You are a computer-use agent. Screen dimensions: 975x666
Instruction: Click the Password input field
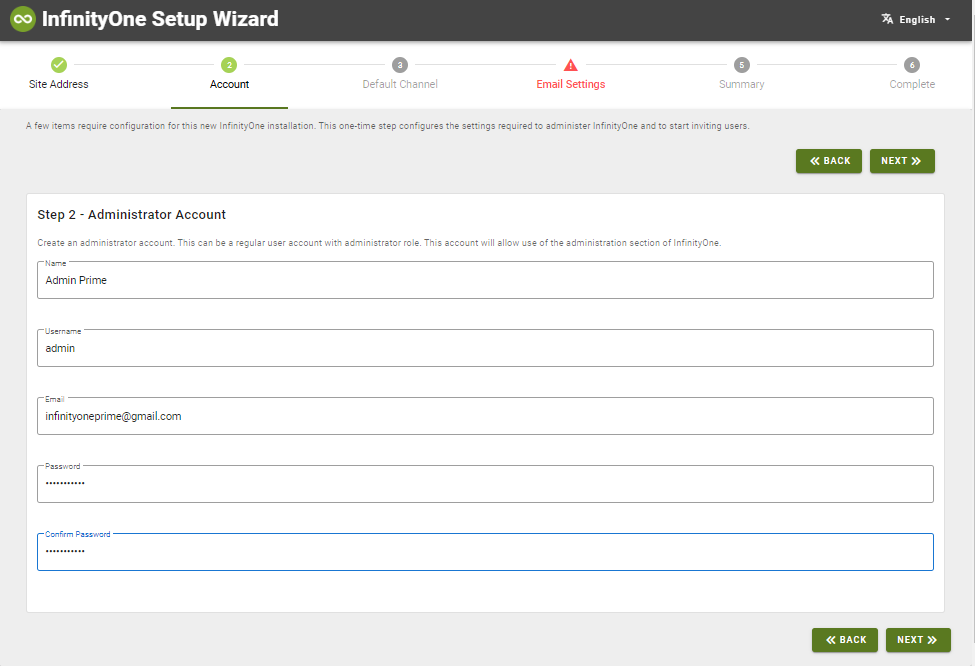coord(485,484)
